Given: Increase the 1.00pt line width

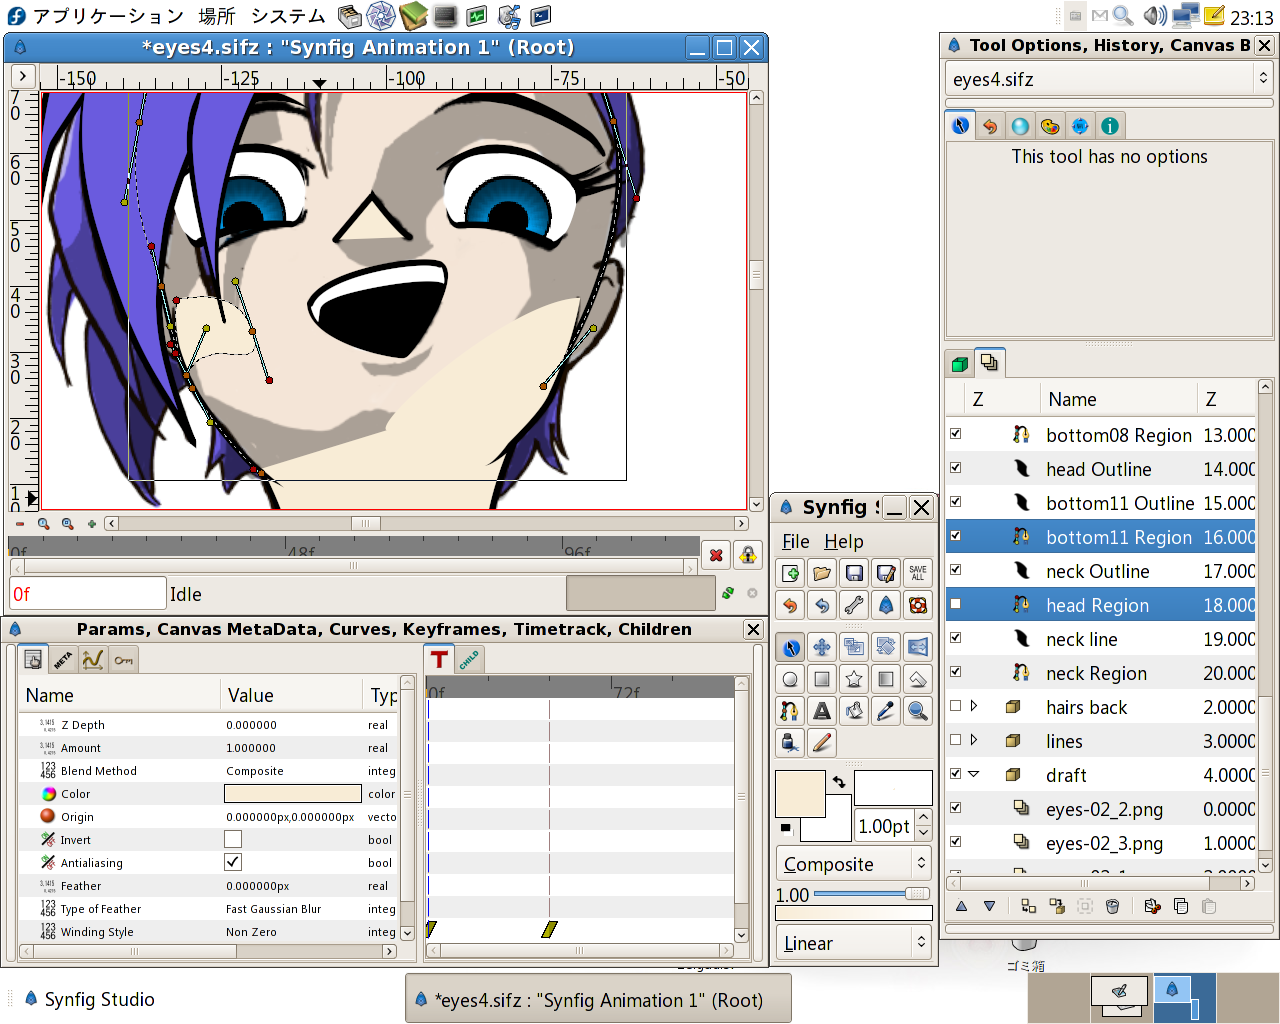Looking at the screenshot, I should (x=924, y=819).
